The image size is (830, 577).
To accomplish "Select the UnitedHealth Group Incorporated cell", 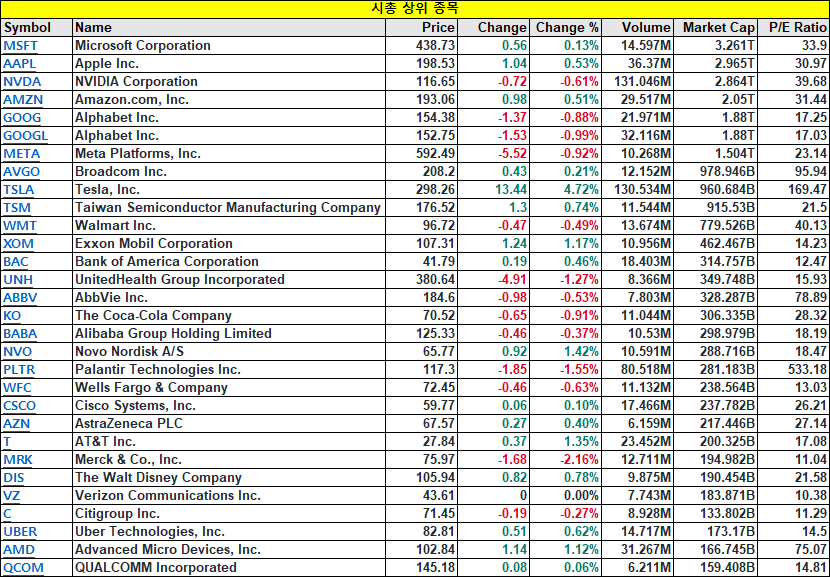I will coord(229,280).
